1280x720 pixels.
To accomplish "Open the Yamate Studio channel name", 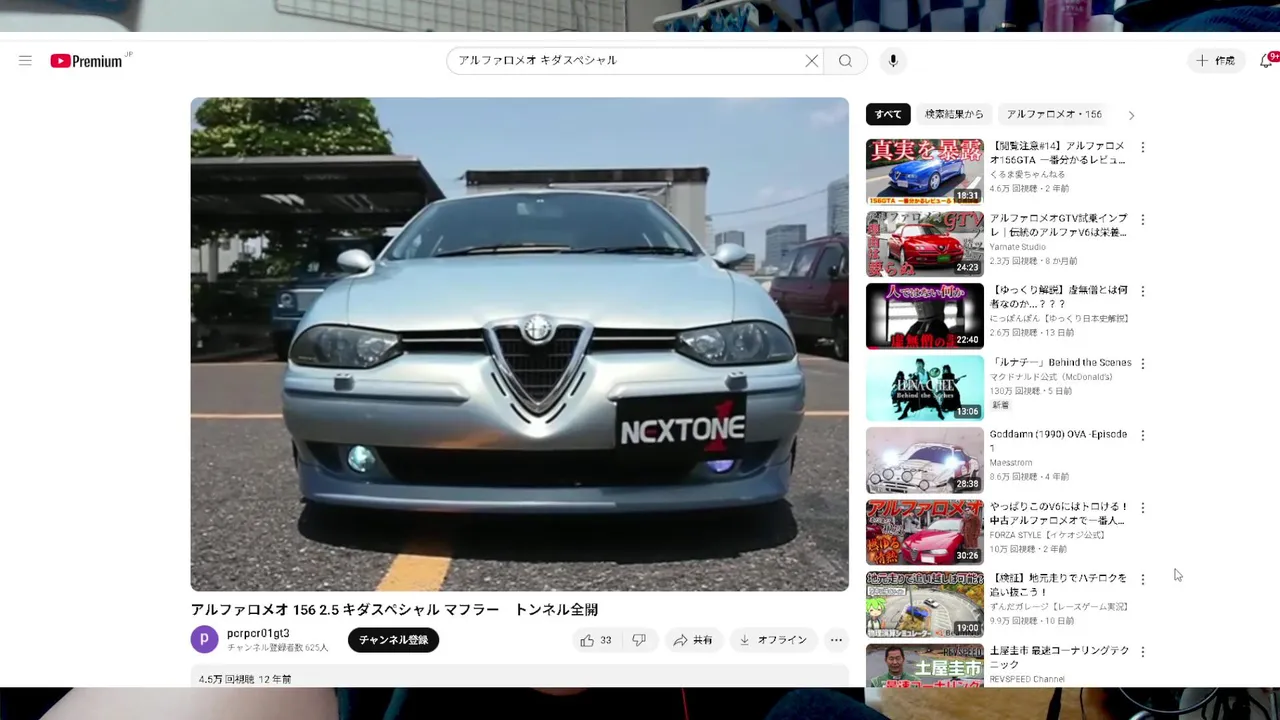I will click(1018, 247).
